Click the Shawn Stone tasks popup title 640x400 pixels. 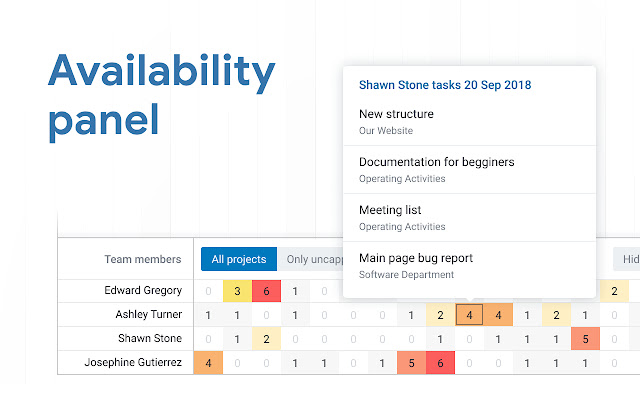point(444,85)
